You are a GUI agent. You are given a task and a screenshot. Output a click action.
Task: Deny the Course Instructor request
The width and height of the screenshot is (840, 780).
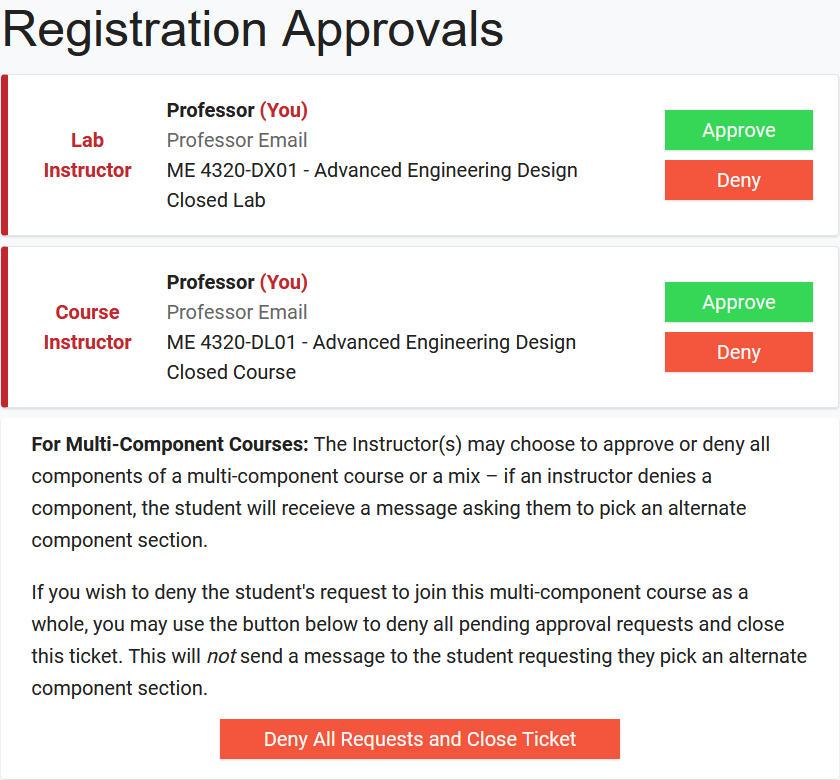click(x=738, y=353)
